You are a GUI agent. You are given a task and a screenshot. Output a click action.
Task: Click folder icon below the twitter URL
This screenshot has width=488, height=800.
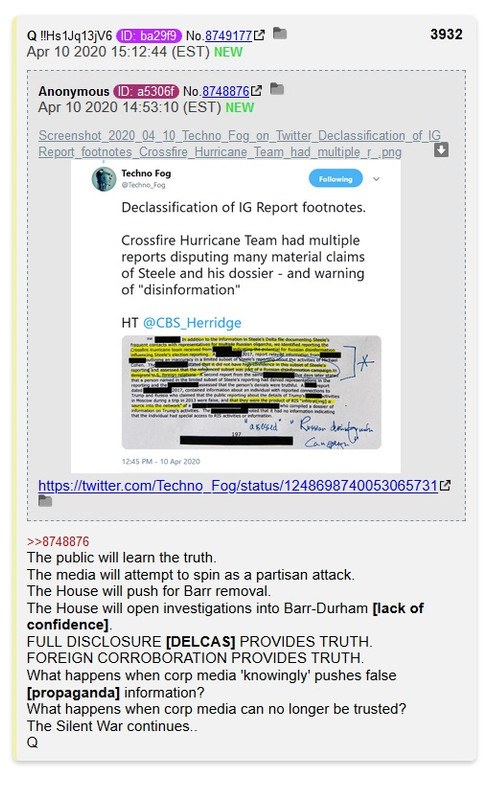(45, 502)
